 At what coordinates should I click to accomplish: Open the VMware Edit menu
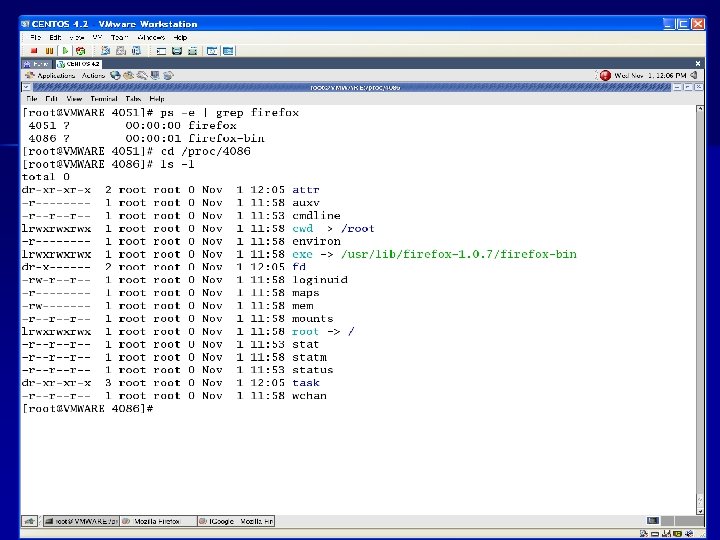coord(55,37)
